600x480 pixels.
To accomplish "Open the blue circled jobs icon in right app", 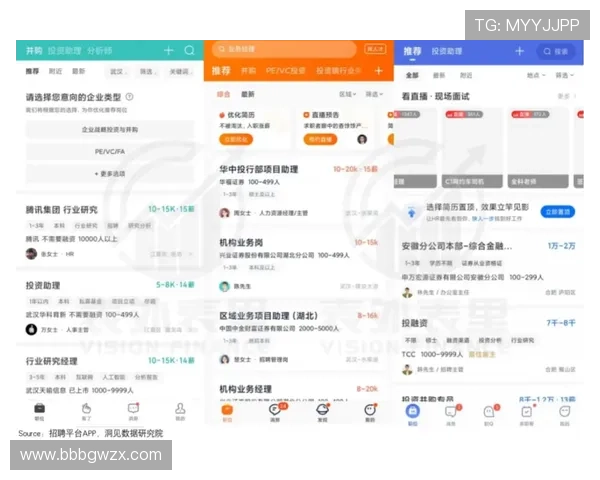I will [x=412, y=411].
